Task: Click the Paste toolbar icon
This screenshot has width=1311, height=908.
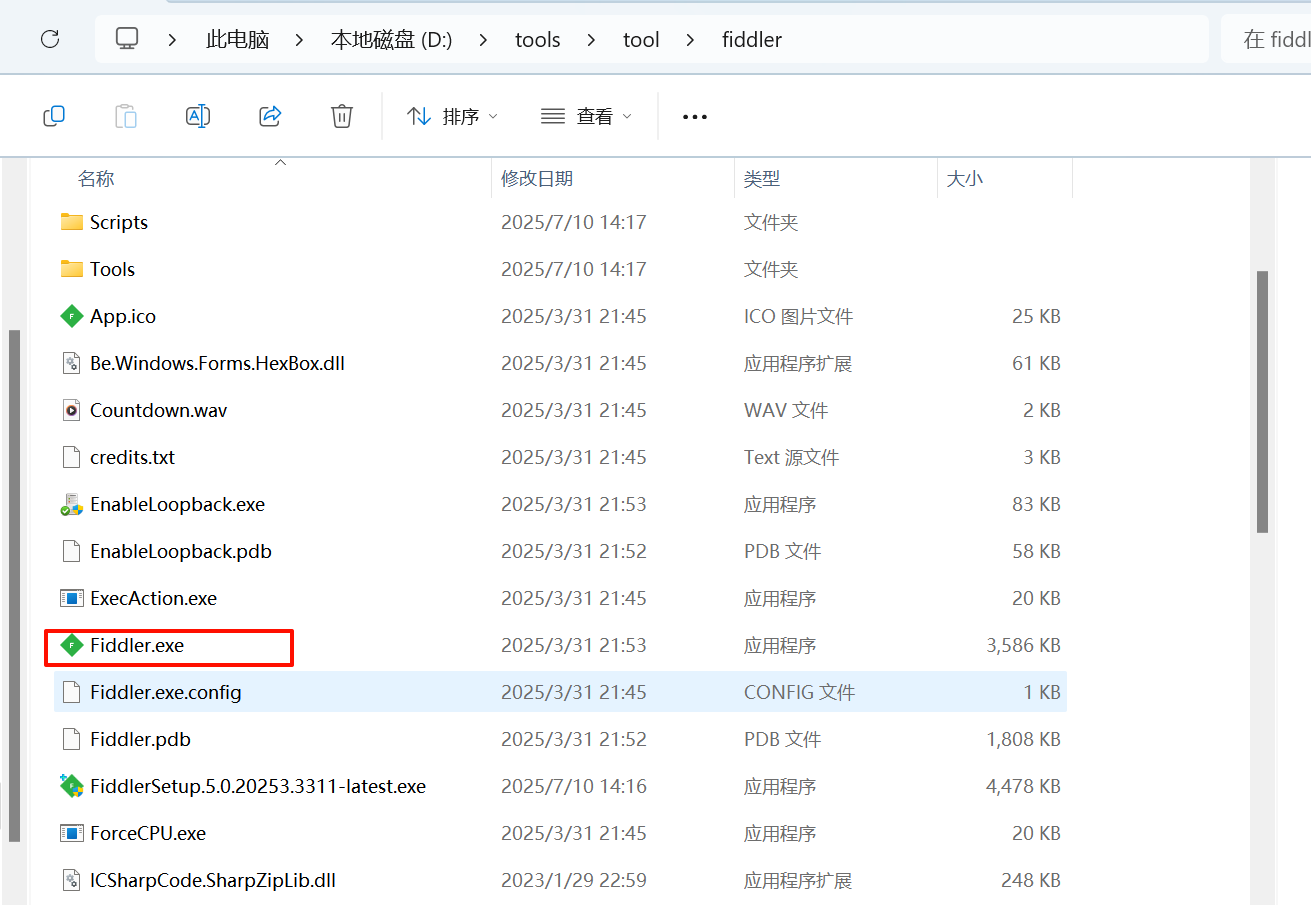Action: [x=126, y=116]
